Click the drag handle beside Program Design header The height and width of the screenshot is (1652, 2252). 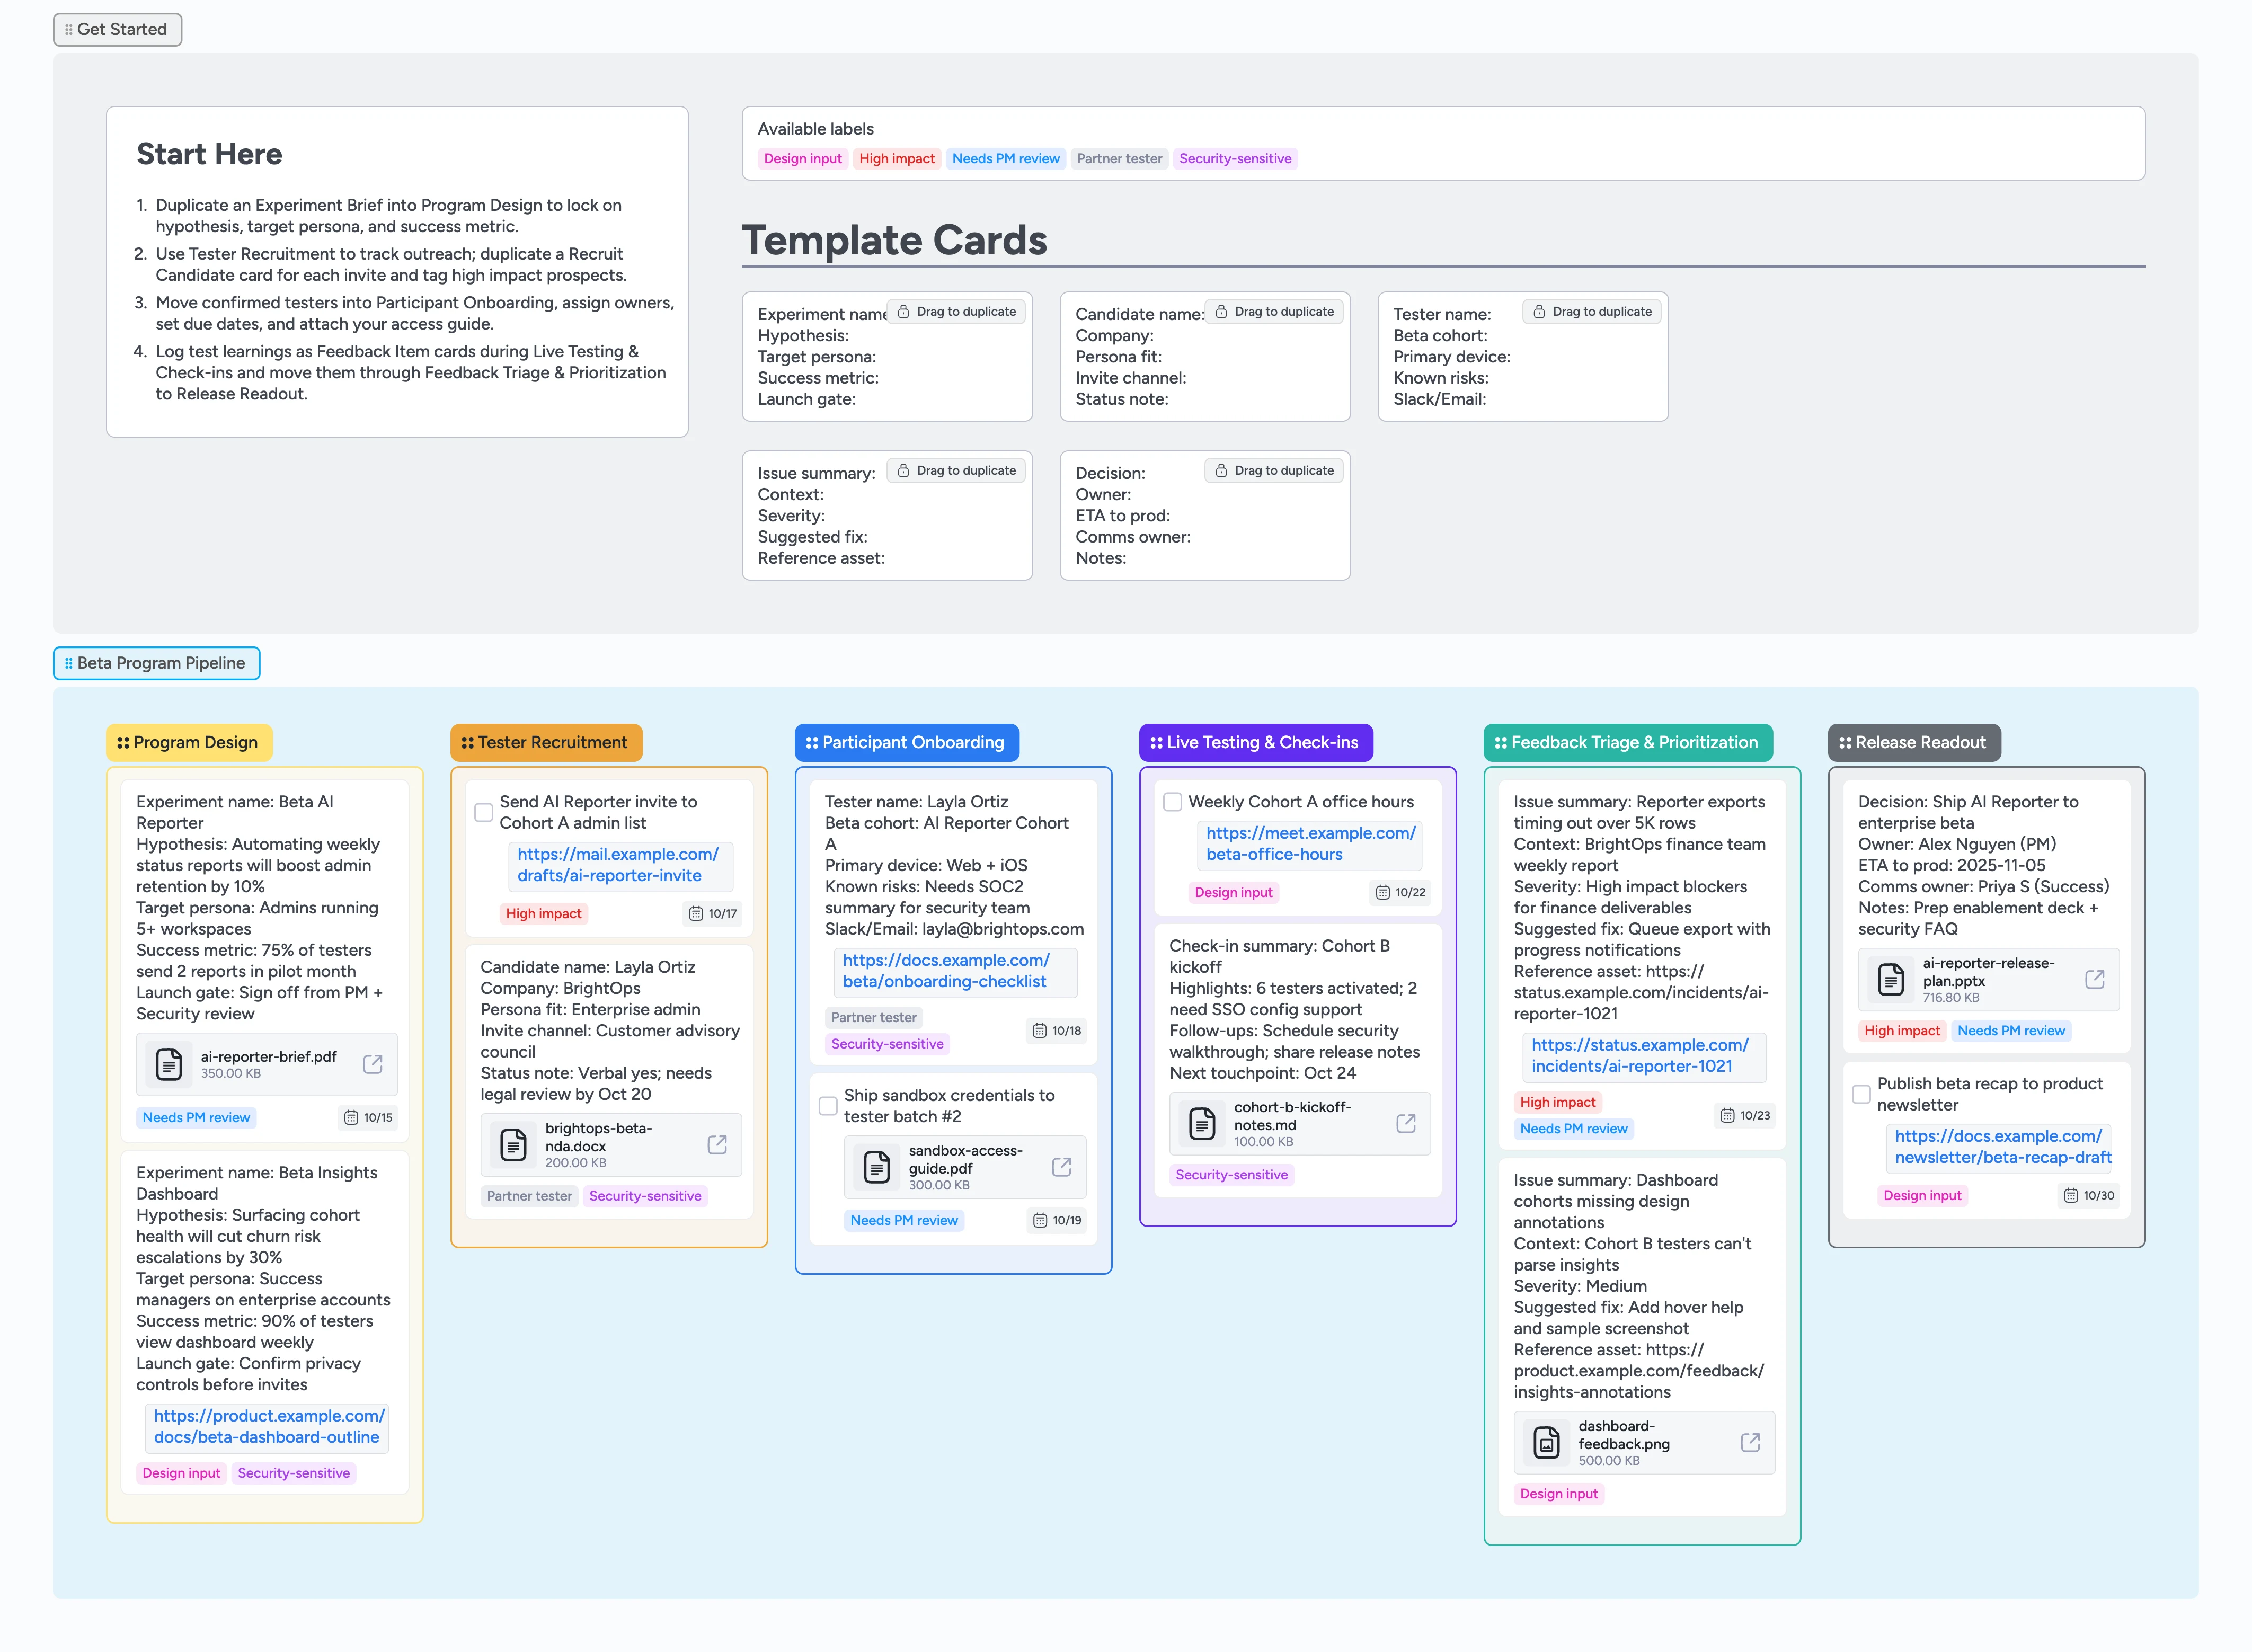124,742
